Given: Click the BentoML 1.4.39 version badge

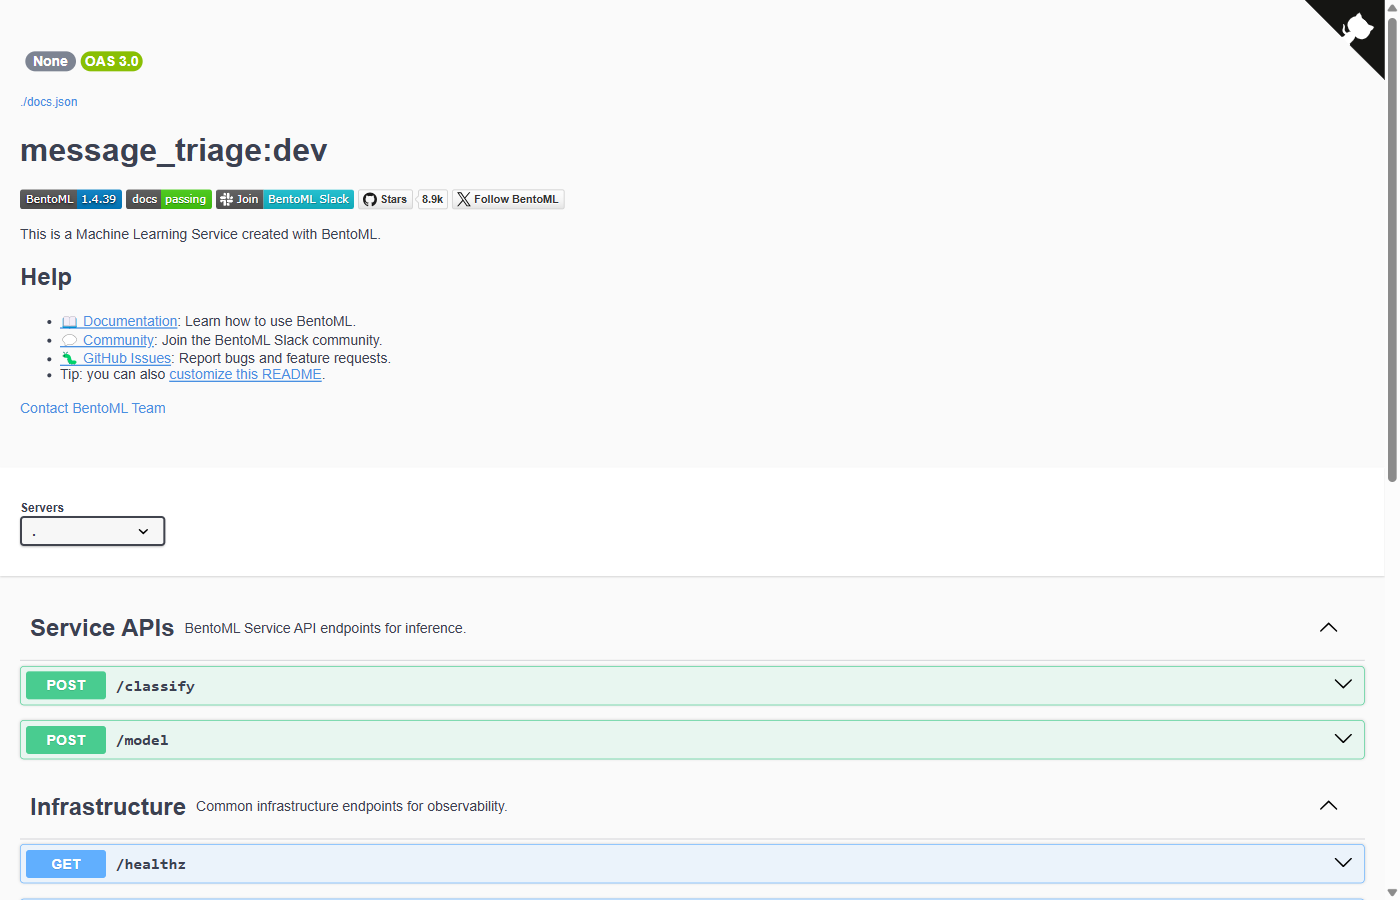Looking at the screenshot, I should point(71,199).
